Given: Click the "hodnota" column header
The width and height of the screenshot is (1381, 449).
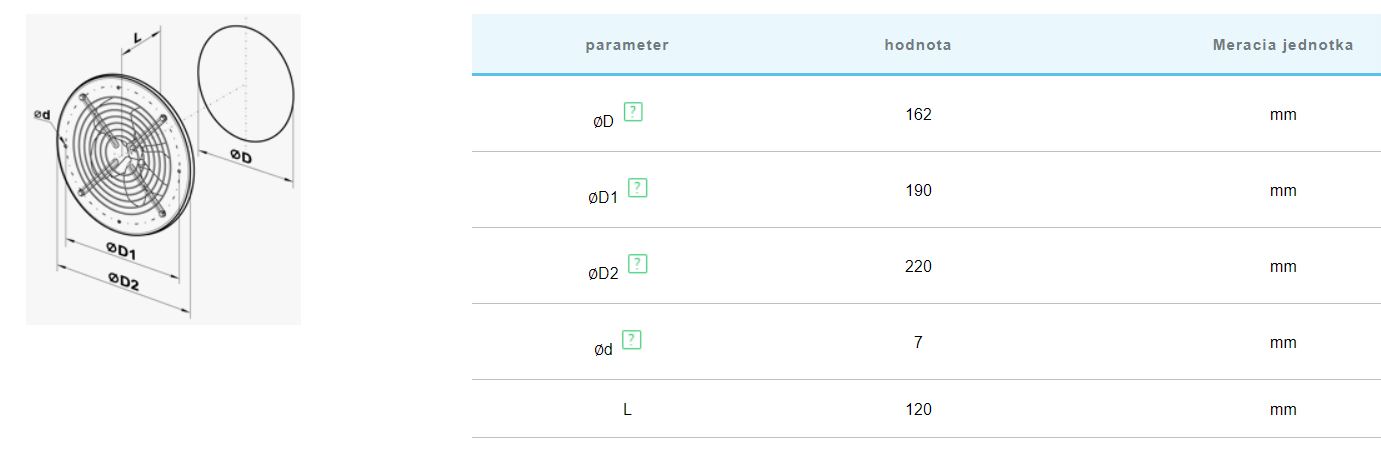Looking at the screenshot, I should [x=918, y=45].
